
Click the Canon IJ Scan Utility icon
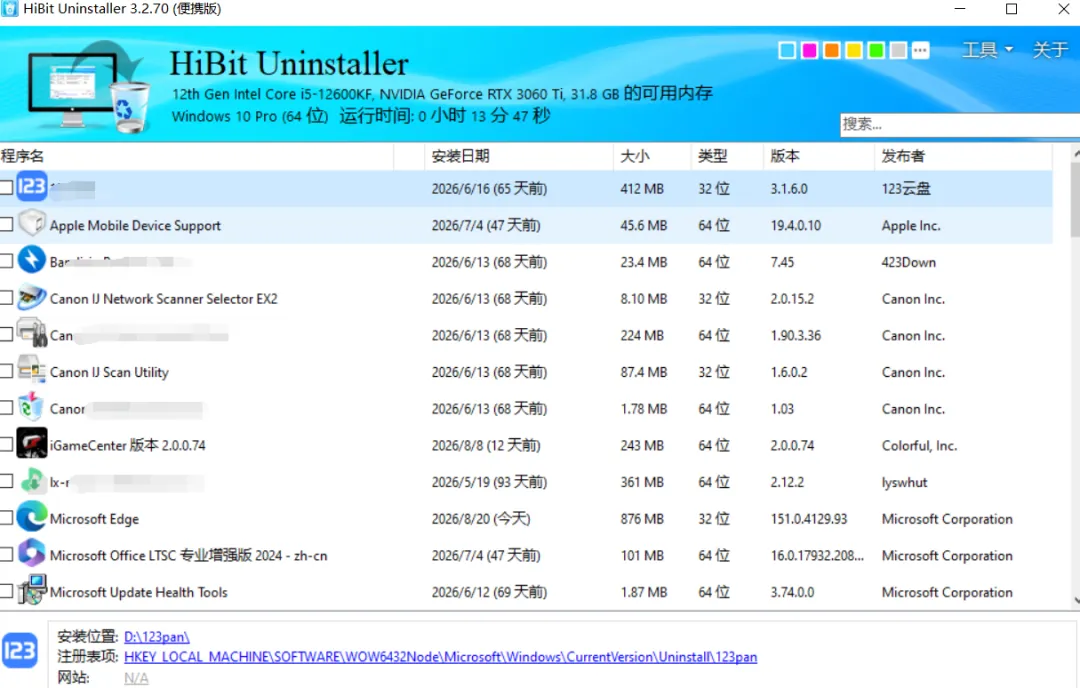click(x=32, y=370)
